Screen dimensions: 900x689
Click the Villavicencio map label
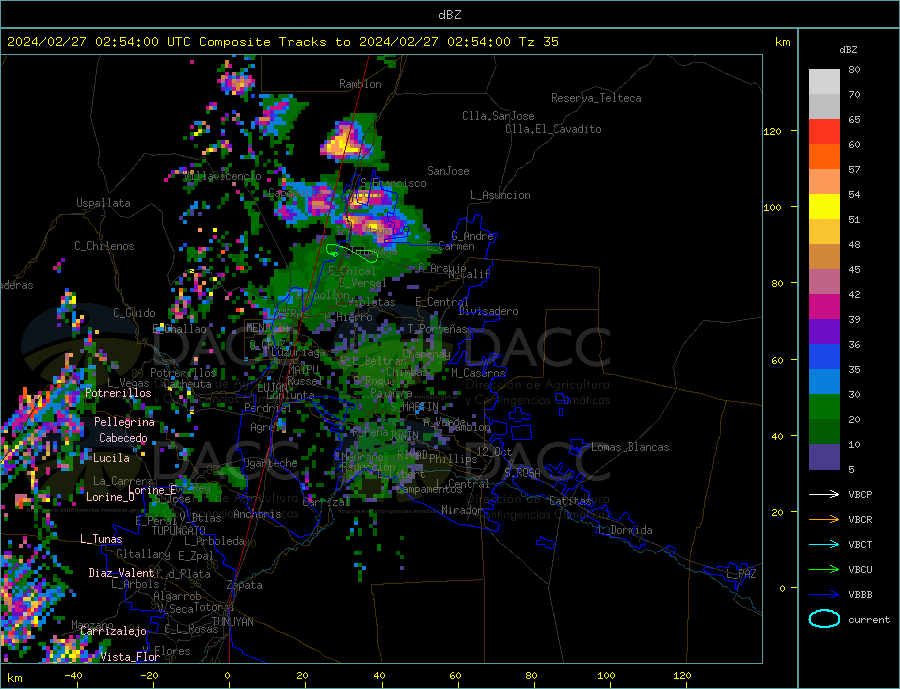(x=223, y=176)
